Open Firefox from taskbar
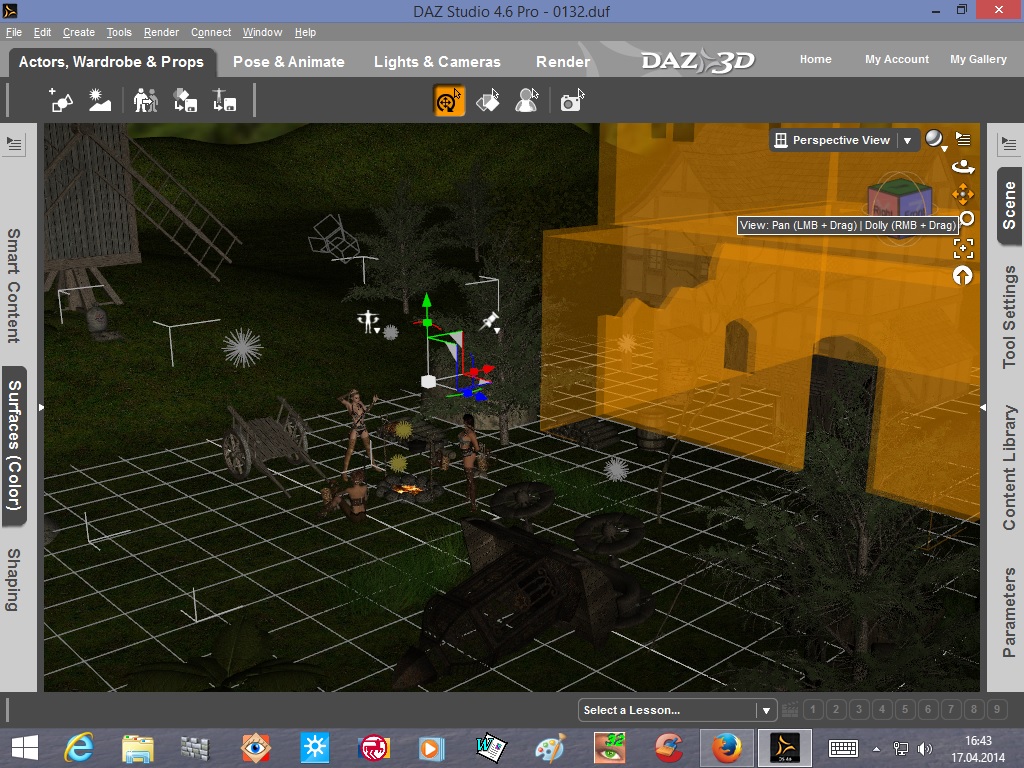The image size is (1024, 768). tap(727, 748)
